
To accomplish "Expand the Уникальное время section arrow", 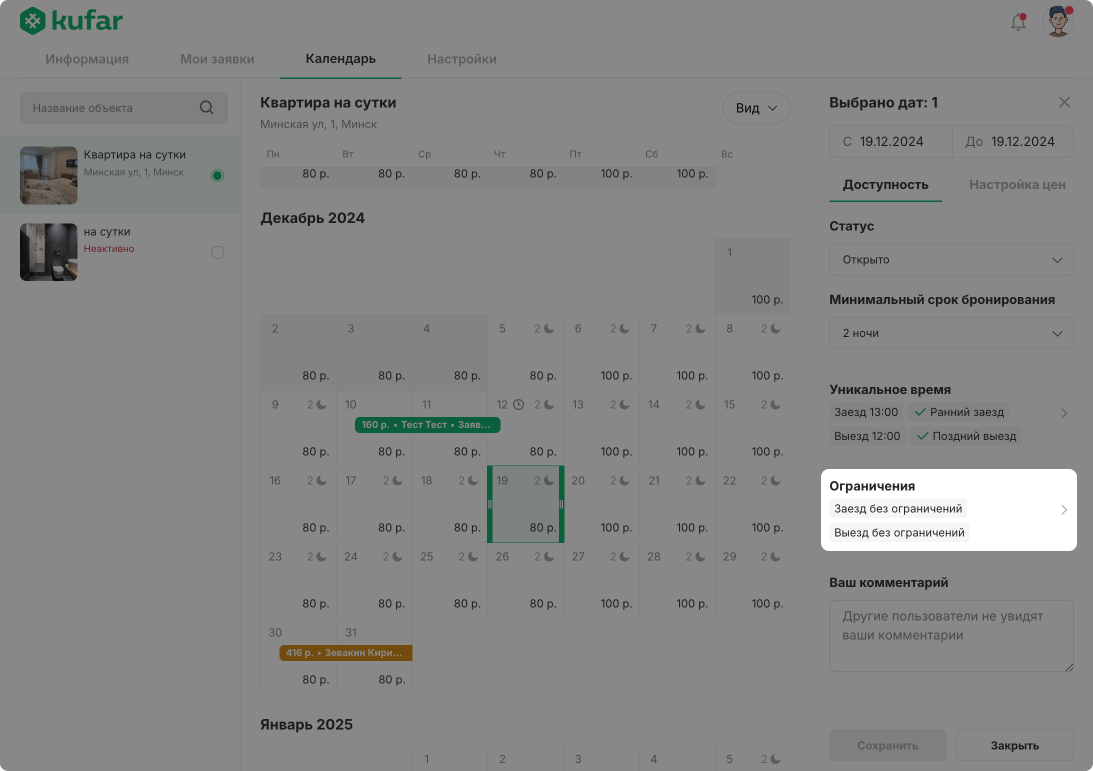I will coord(1064,413).
